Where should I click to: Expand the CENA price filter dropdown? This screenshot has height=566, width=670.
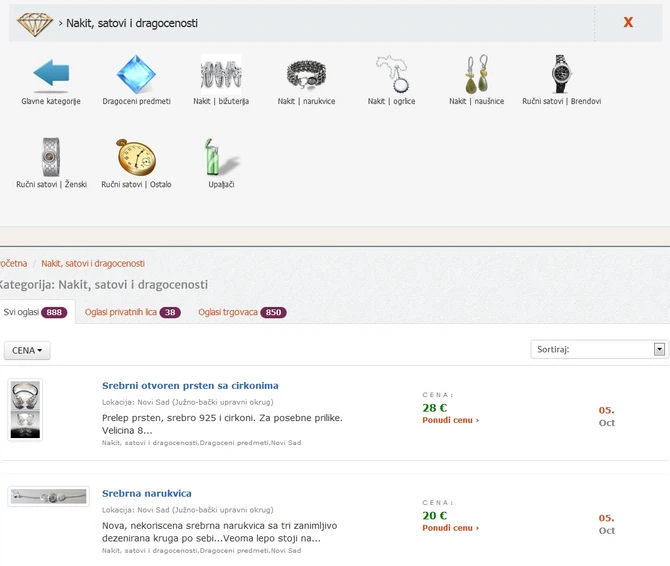pyautogui.click(x=27, y=351)
